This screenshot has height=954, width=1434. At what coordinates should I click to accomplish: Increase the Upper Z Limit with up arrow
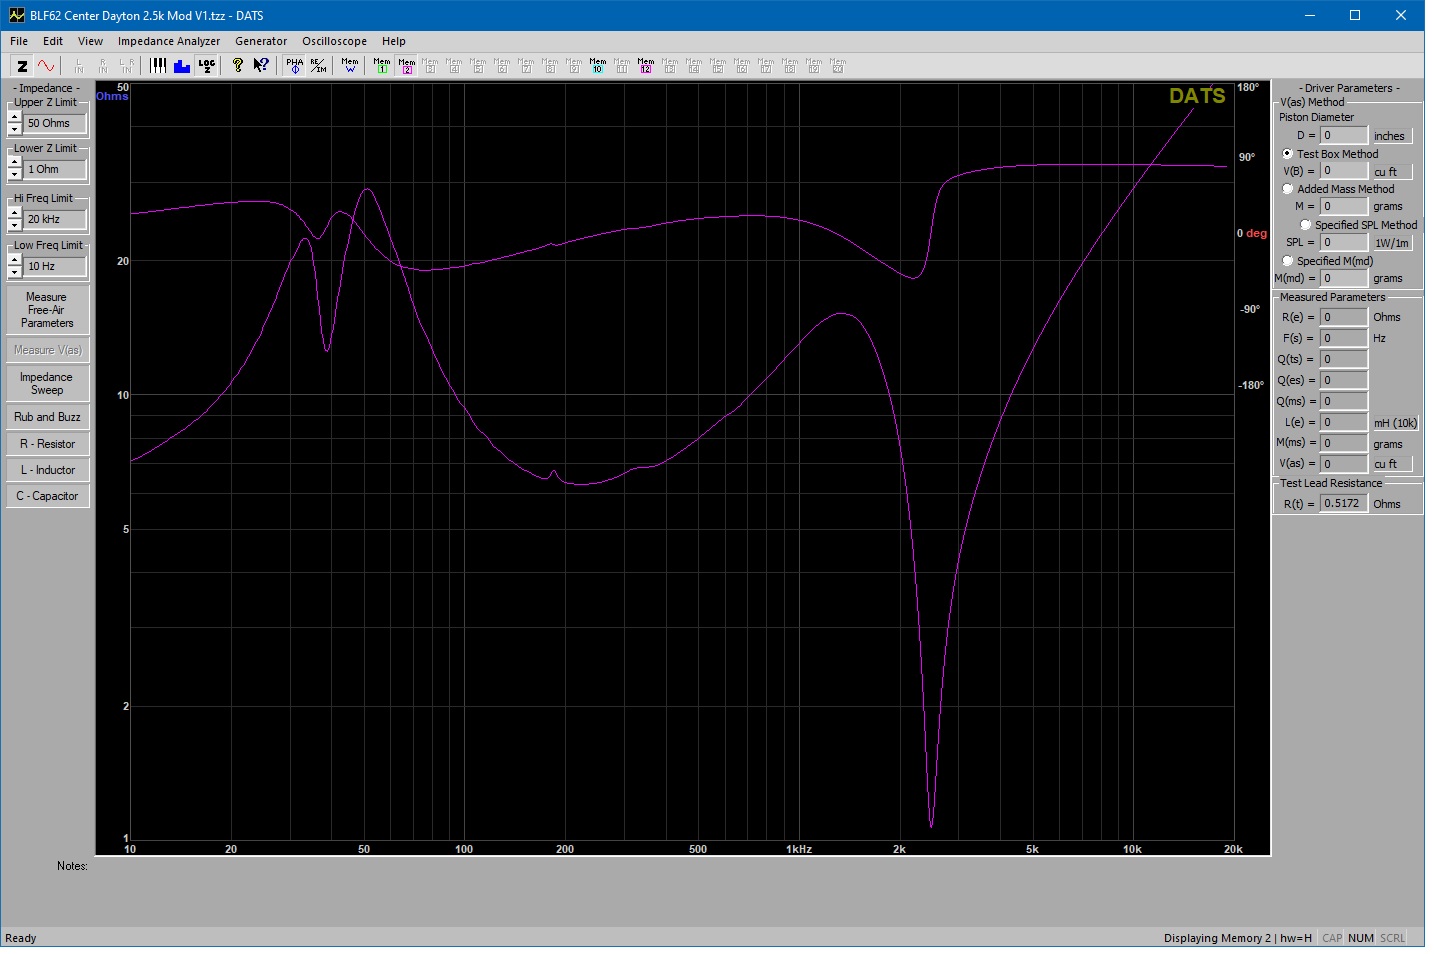point(14,117)
